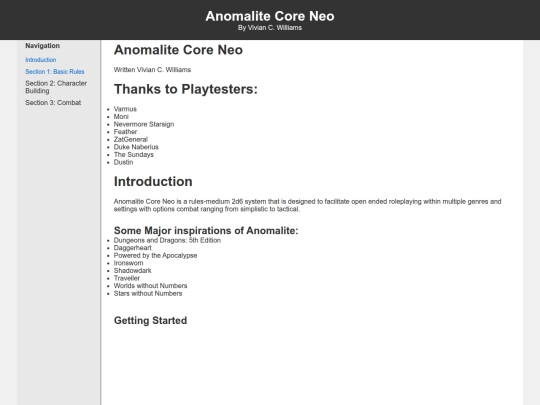Select playtester name Varmus
Screen dimensions: 540x405
click(x=125, y=109)
